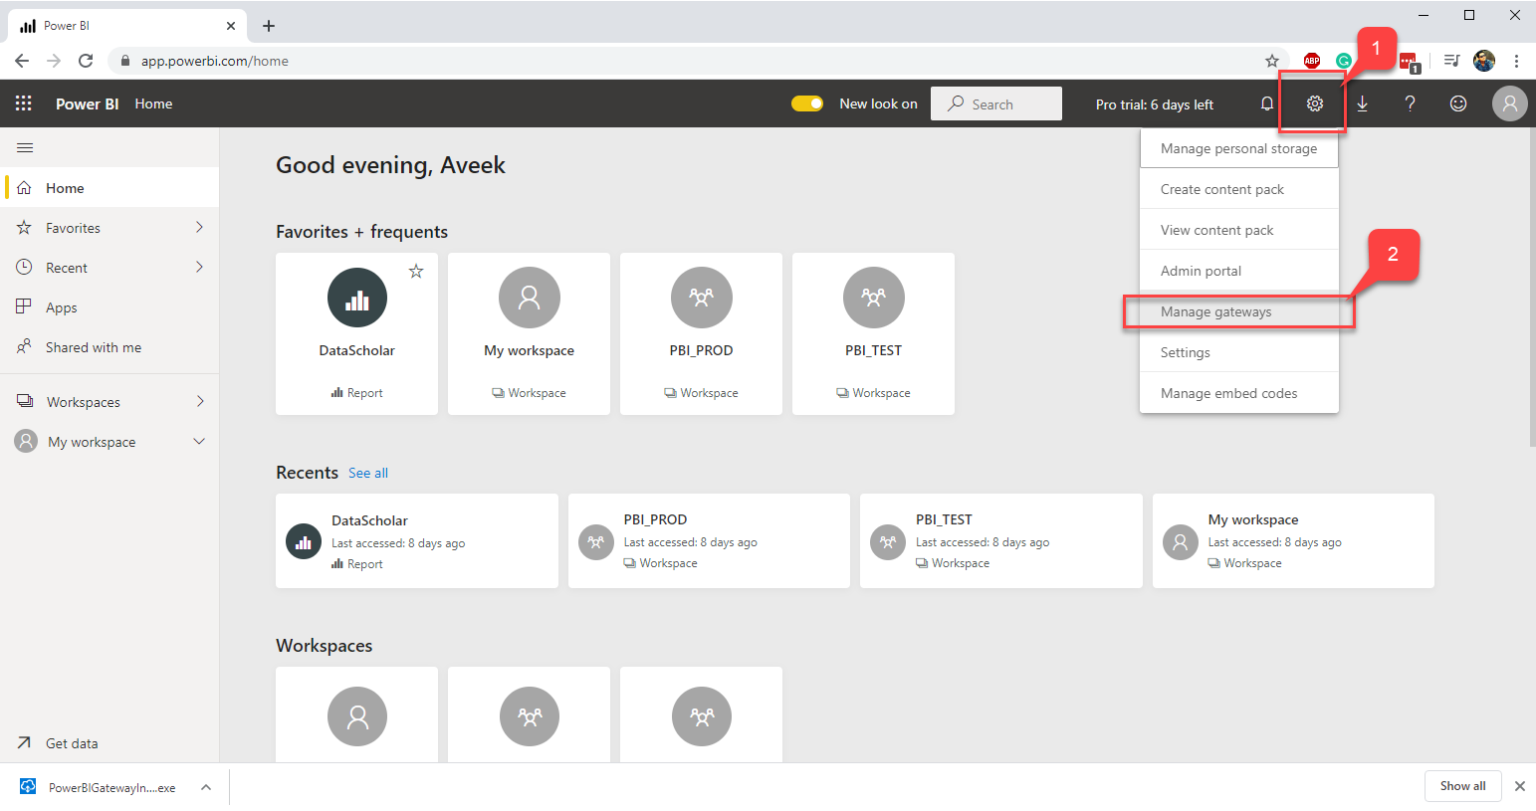This screenshot has height=811, width=1536.
Task: Open Apps in the navigation pane
Action: [x=110, y=308]
